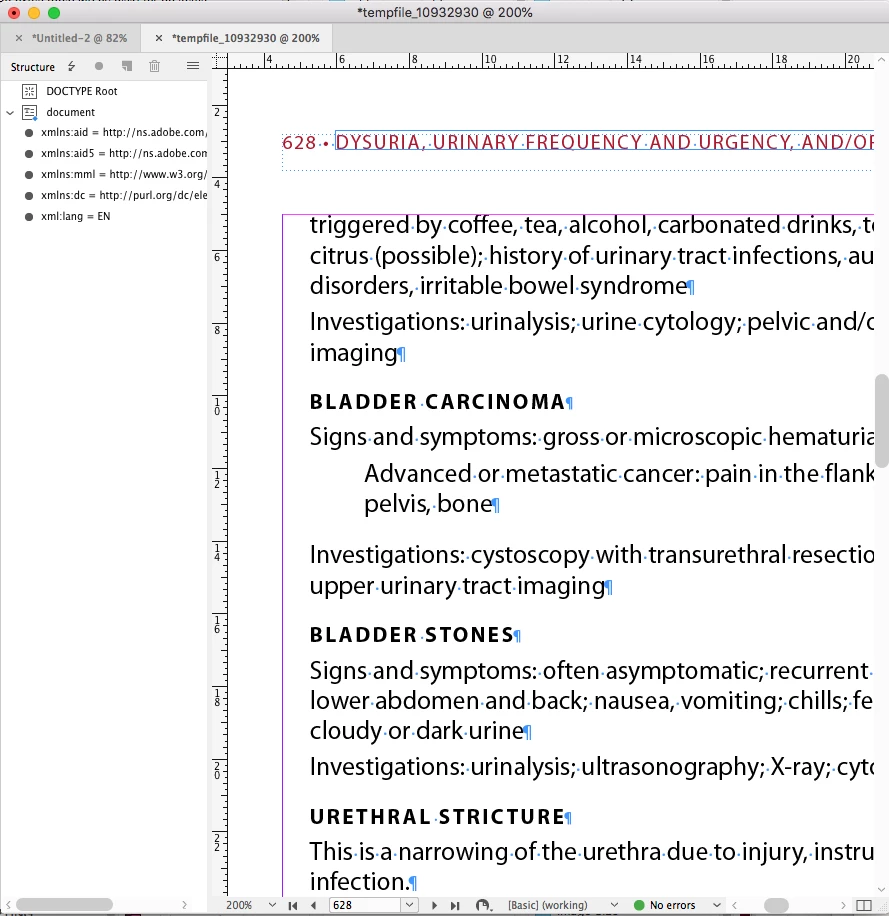The height and width of the screenshot is (916, 889).
Task: Click the Validate structure lightning icon
Action: pos(71,66)
